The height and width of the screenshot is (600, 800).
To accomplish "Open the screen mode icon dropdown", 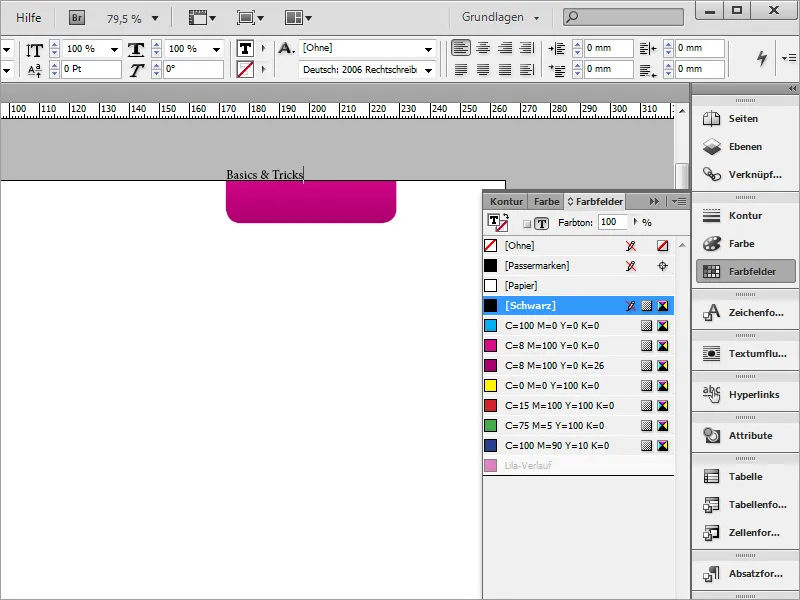I will click(x=250, y=18).
